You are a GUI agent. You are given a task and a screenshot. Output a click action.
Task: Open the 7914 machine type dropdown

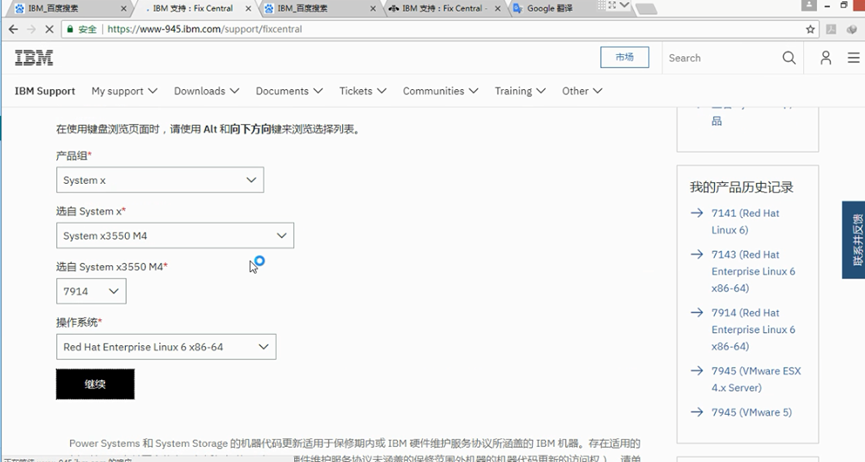tap(91, 291)
